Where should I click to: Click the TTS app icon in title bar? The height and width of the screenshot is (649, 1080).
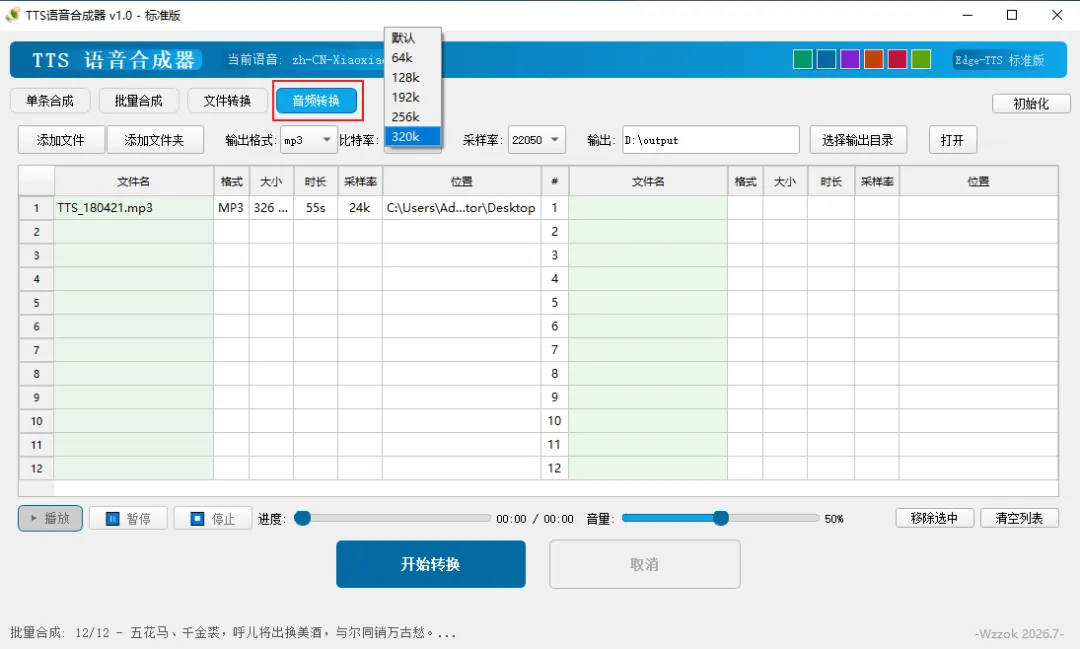12,14
